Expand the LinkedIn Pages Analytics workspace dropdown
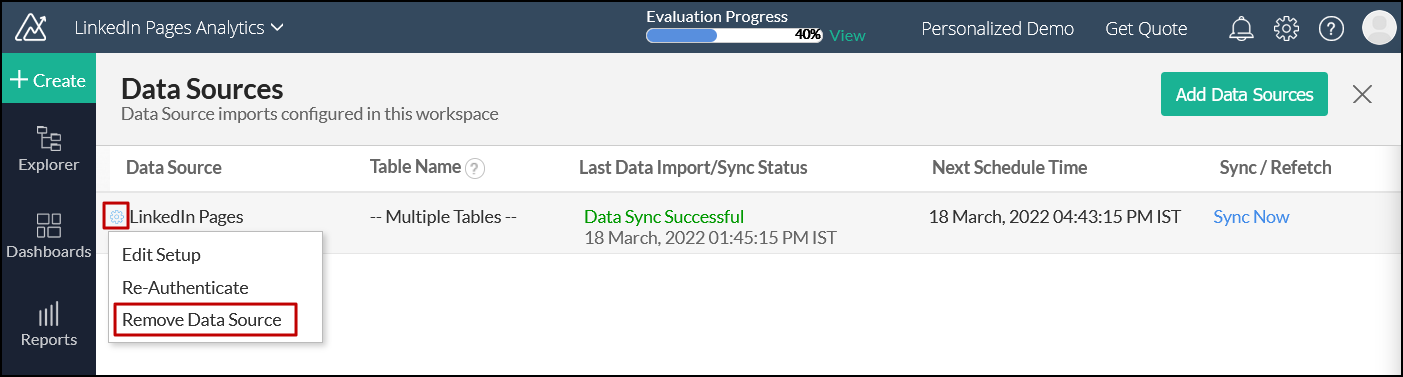 [179, 28]
